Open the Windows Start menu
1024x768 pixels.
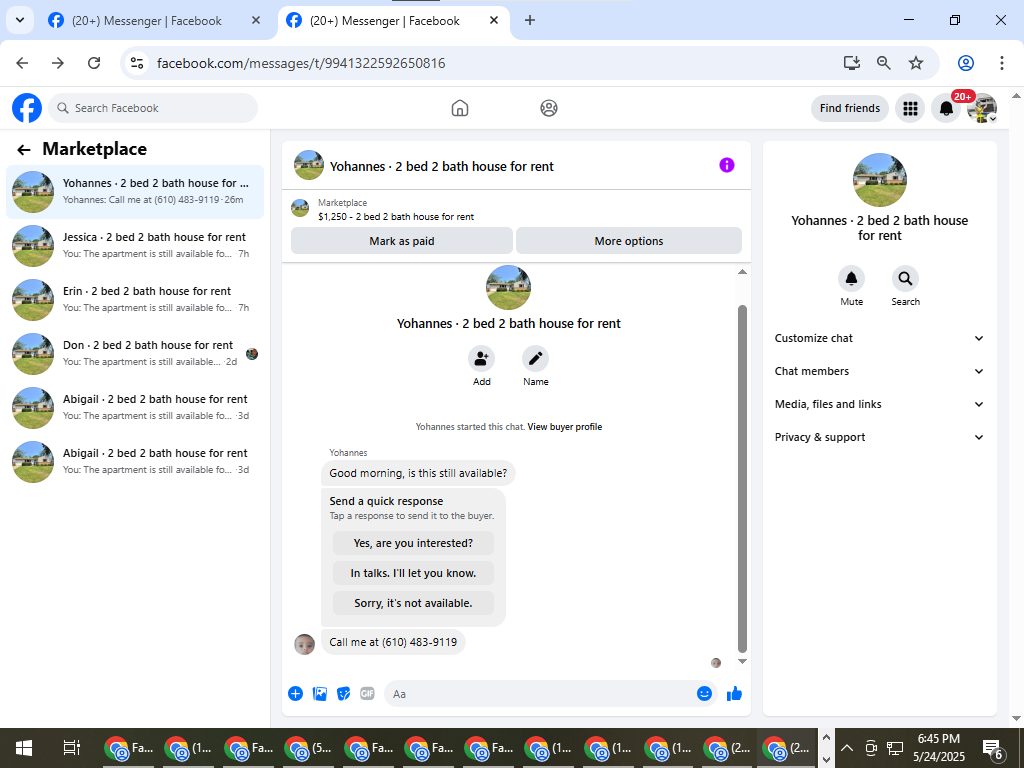pyautogui.click(x=24, y=748)
